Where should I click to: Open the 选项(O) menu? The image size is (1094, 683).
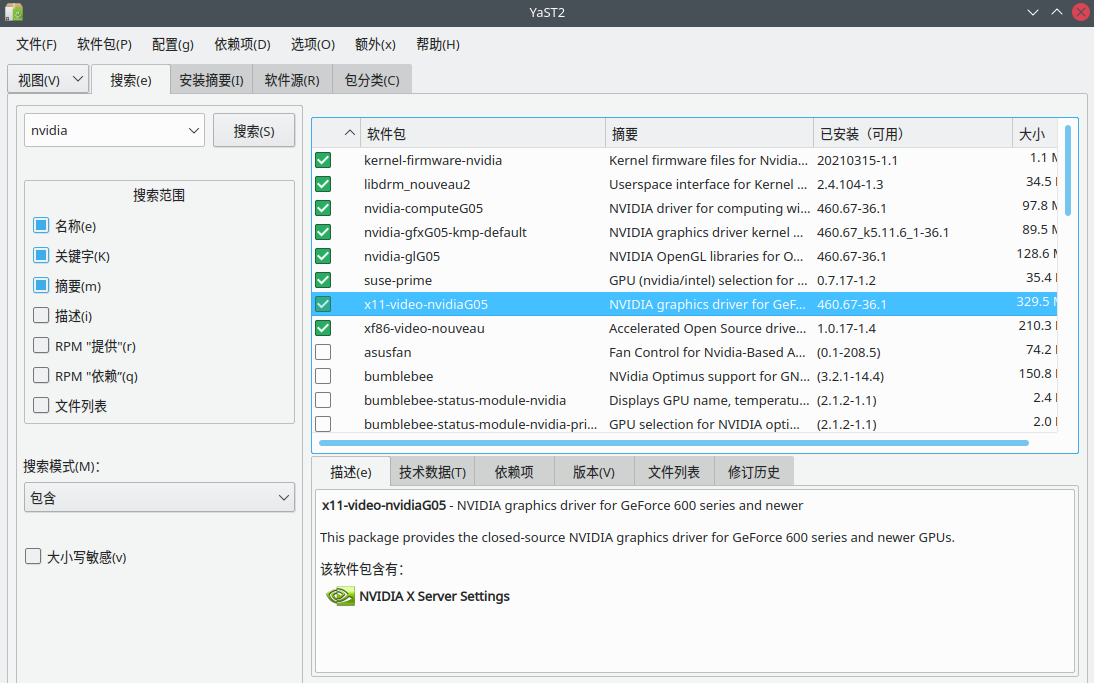click(313, 45)
